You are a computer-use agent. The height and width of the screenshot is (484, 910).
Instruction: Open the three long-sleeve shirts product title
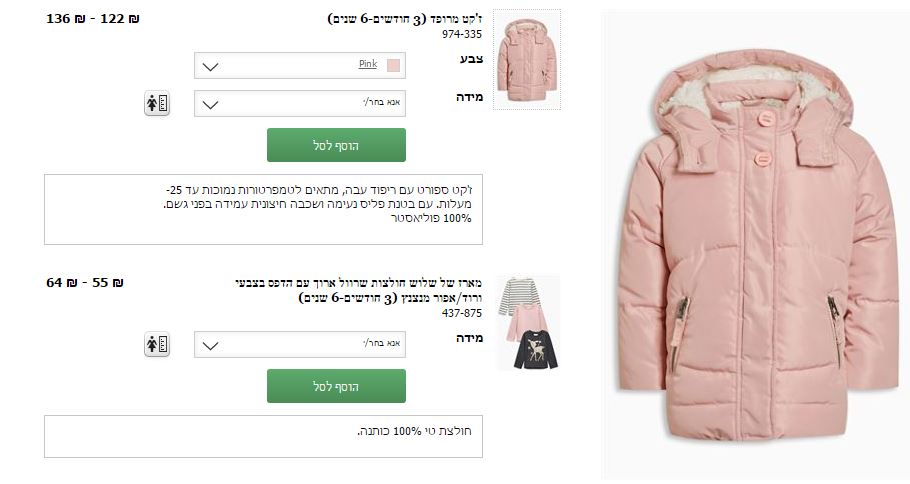[359, 290]
